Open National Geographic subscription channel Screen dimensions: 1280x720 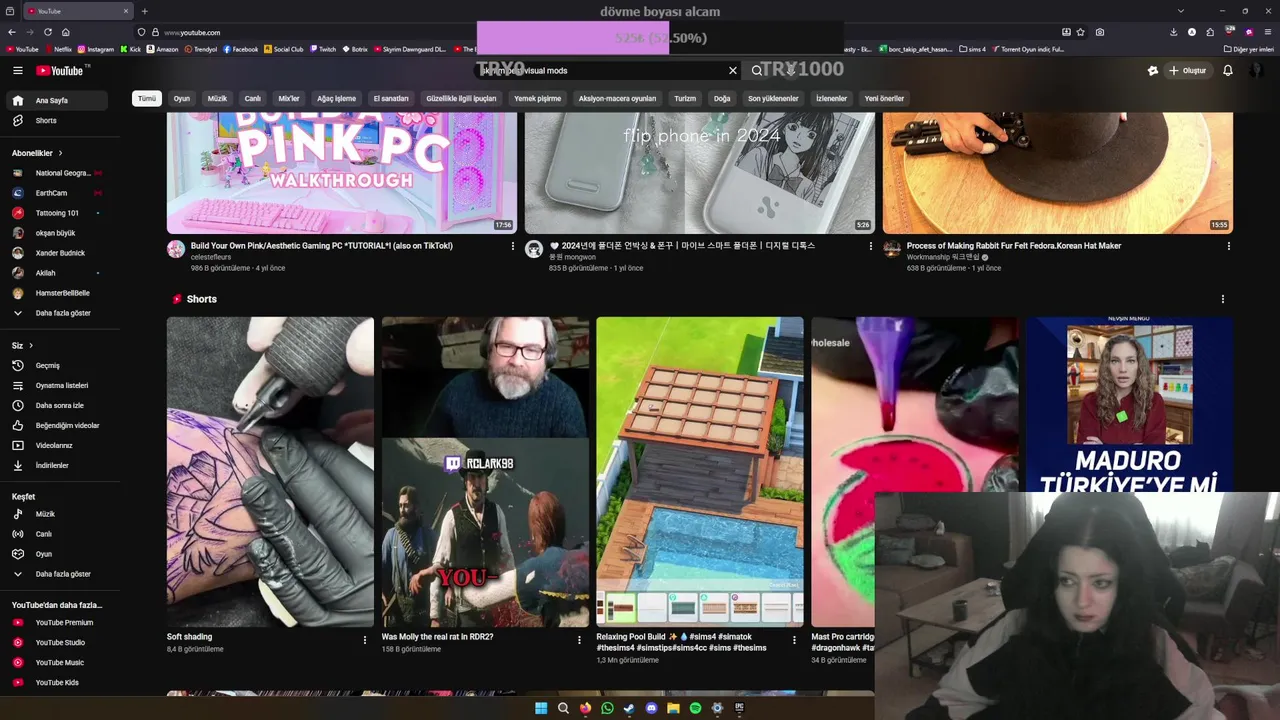pyautogui.click(x=58, y=173)
